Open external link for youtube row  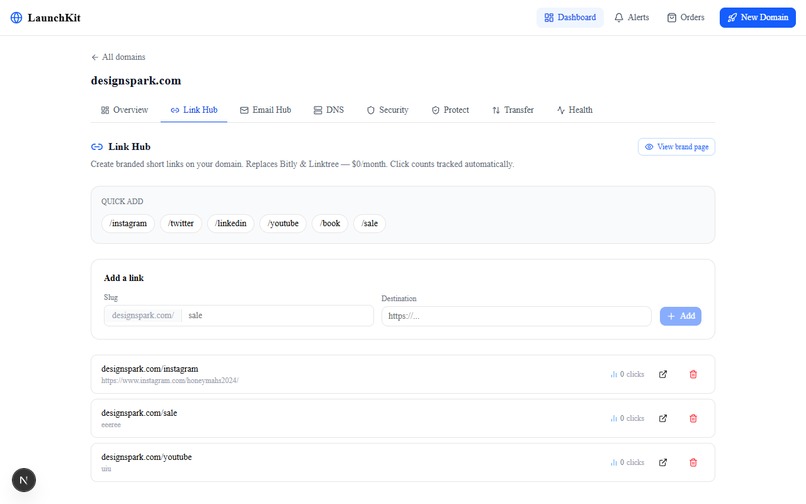coord(663,463)
